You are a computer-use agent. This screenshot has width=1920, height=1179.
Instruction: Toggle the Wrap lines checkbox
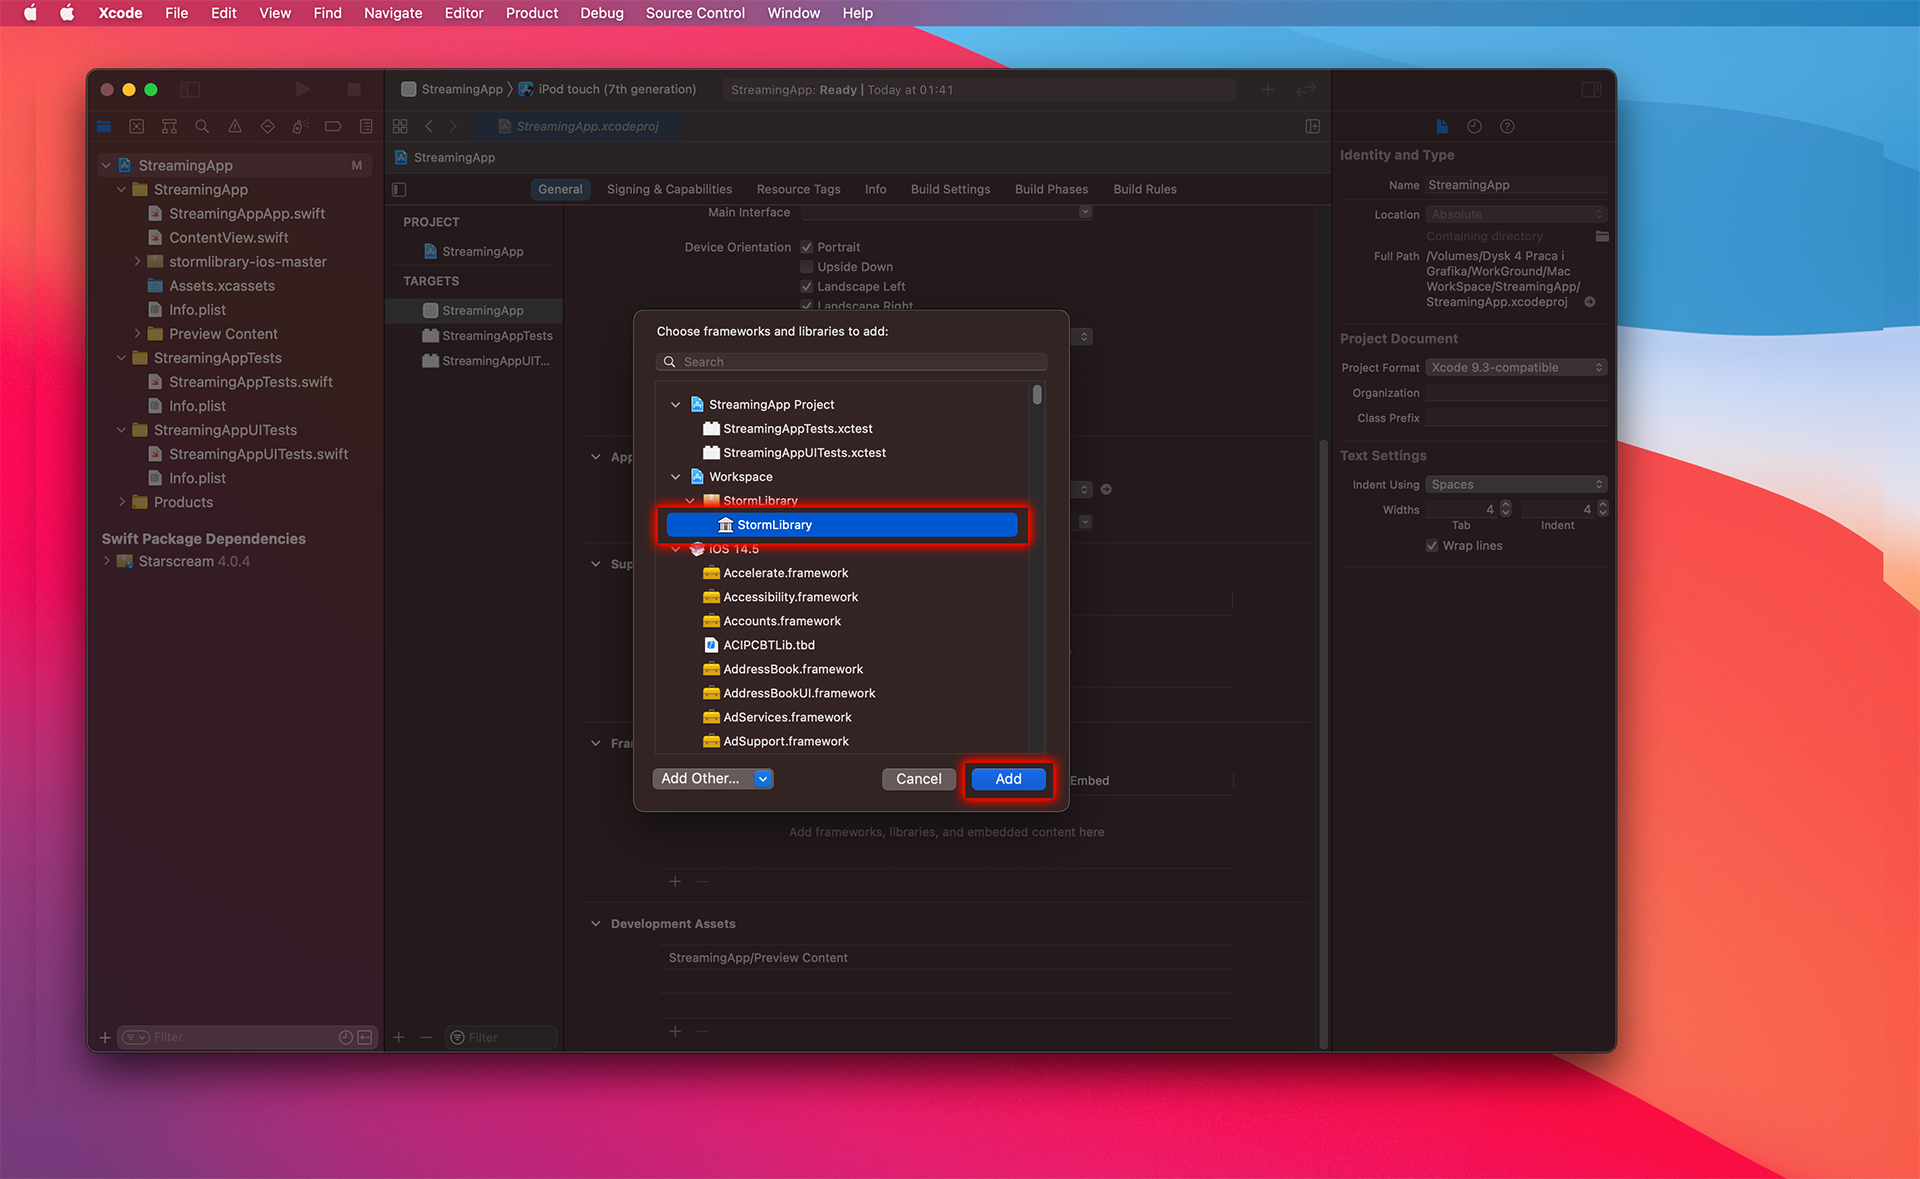[1432, 546]
